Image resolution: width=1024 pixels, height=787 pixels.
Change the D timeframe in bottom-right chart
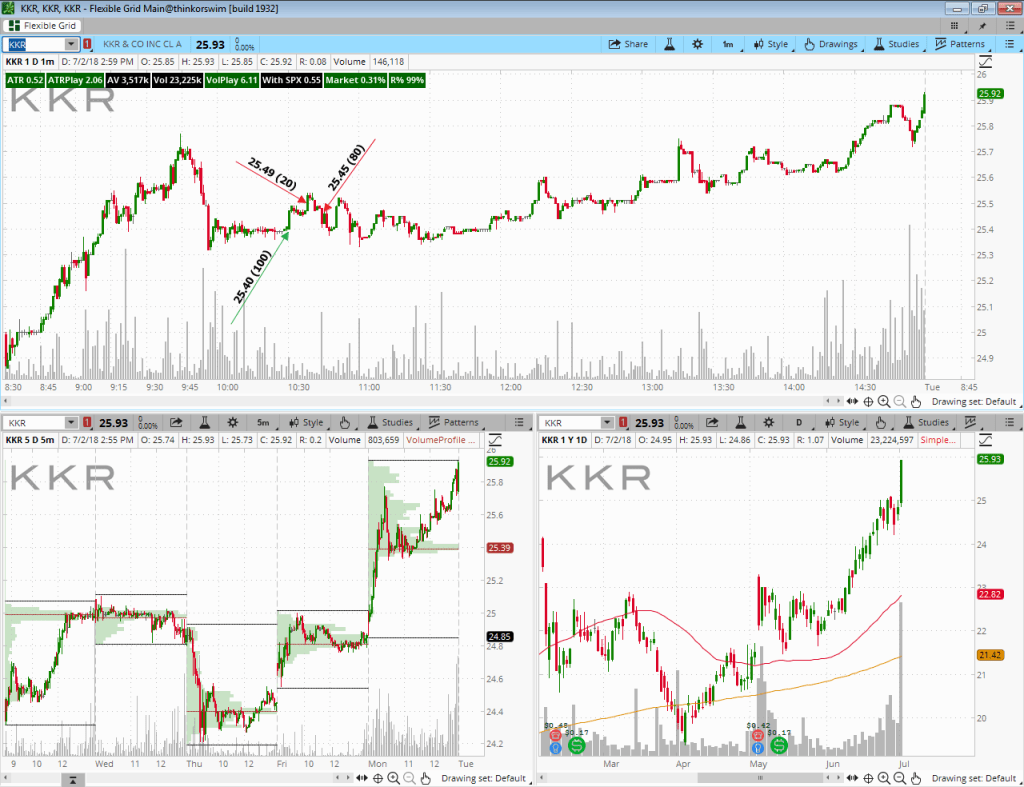tap(799, 423)
